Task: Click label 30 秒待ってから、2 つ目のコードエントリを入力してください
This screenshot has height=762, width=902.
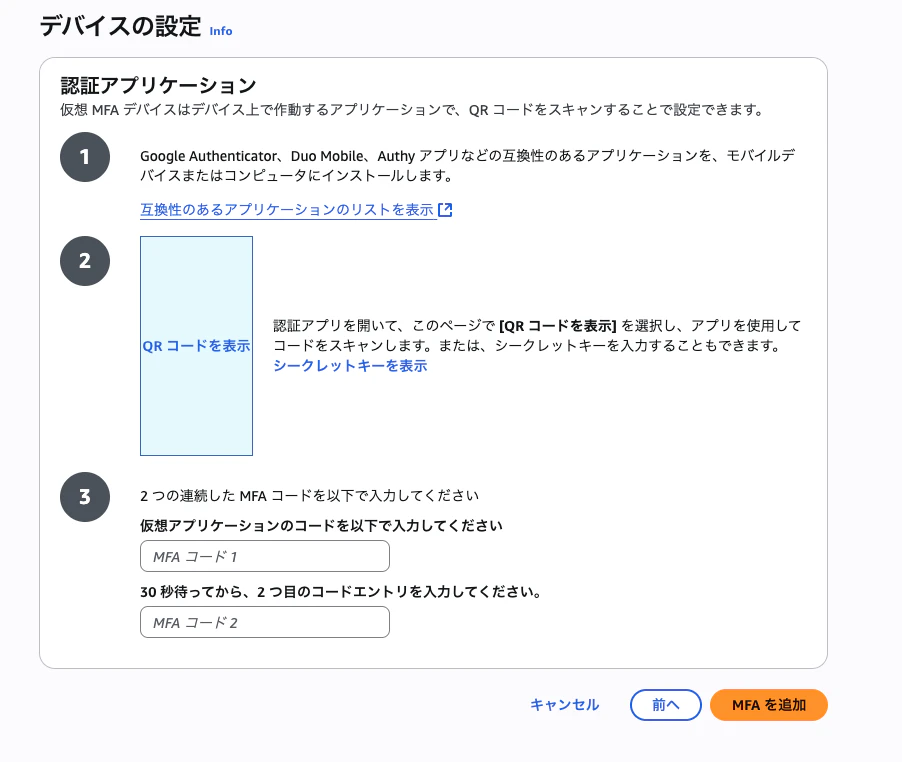Action: [341, 592]
